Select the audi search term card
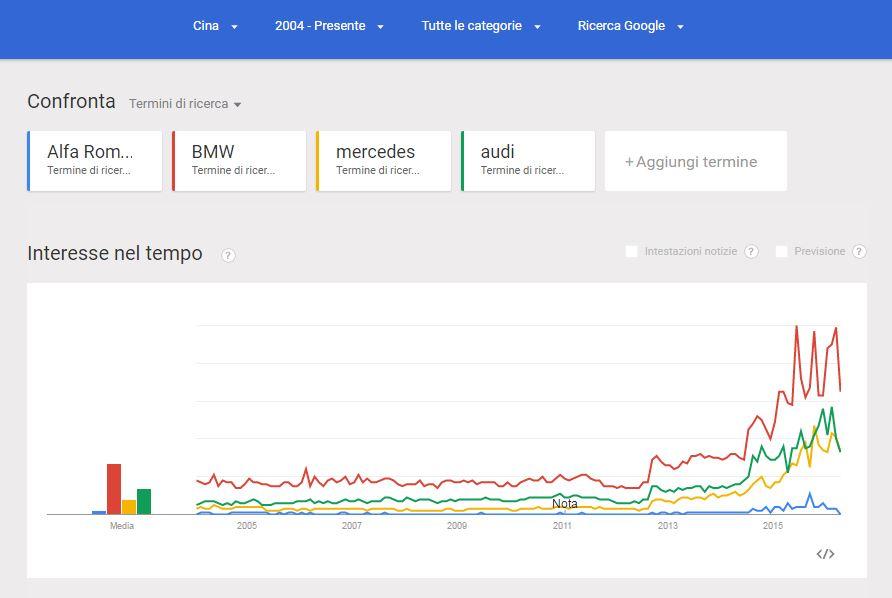This screenshot has height=598, width=892. click(x=528, y=160)
